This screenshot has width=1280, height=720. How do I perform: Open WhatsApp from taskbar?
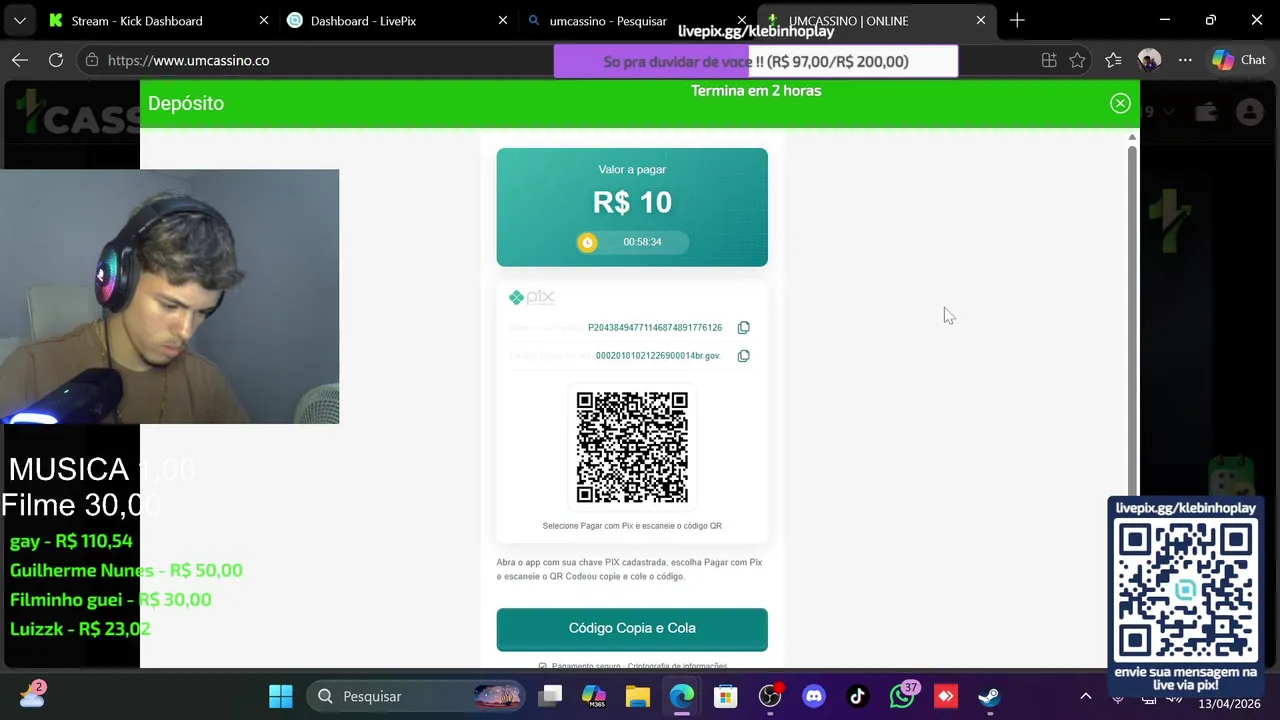pos(902,696)
